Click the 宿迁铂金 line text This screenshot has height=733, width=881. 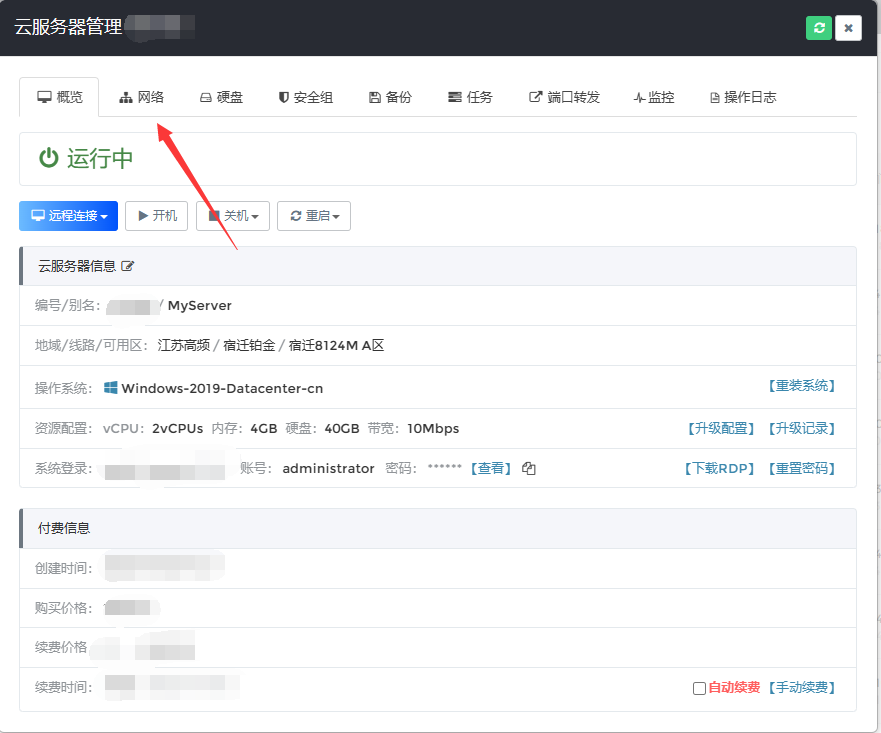[249, 345]
